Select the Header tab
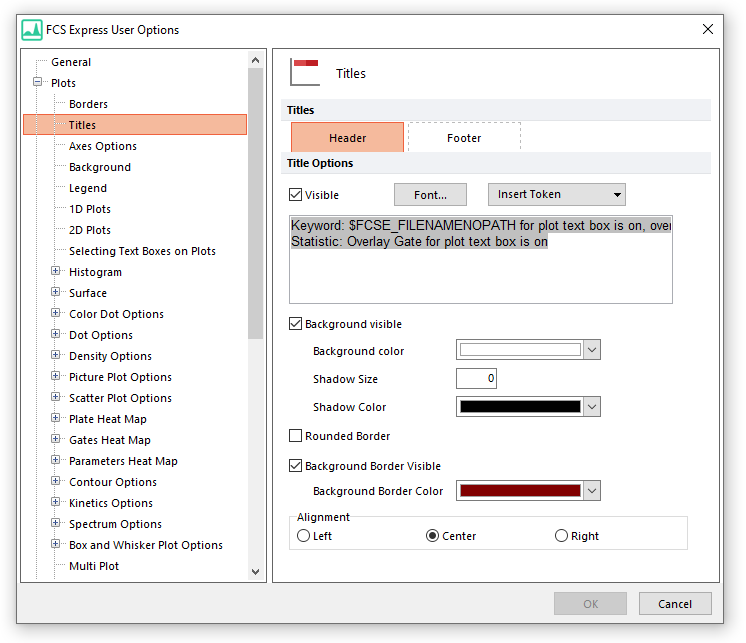Viewport: 746px width, 643px height. [x=347, y=138]
